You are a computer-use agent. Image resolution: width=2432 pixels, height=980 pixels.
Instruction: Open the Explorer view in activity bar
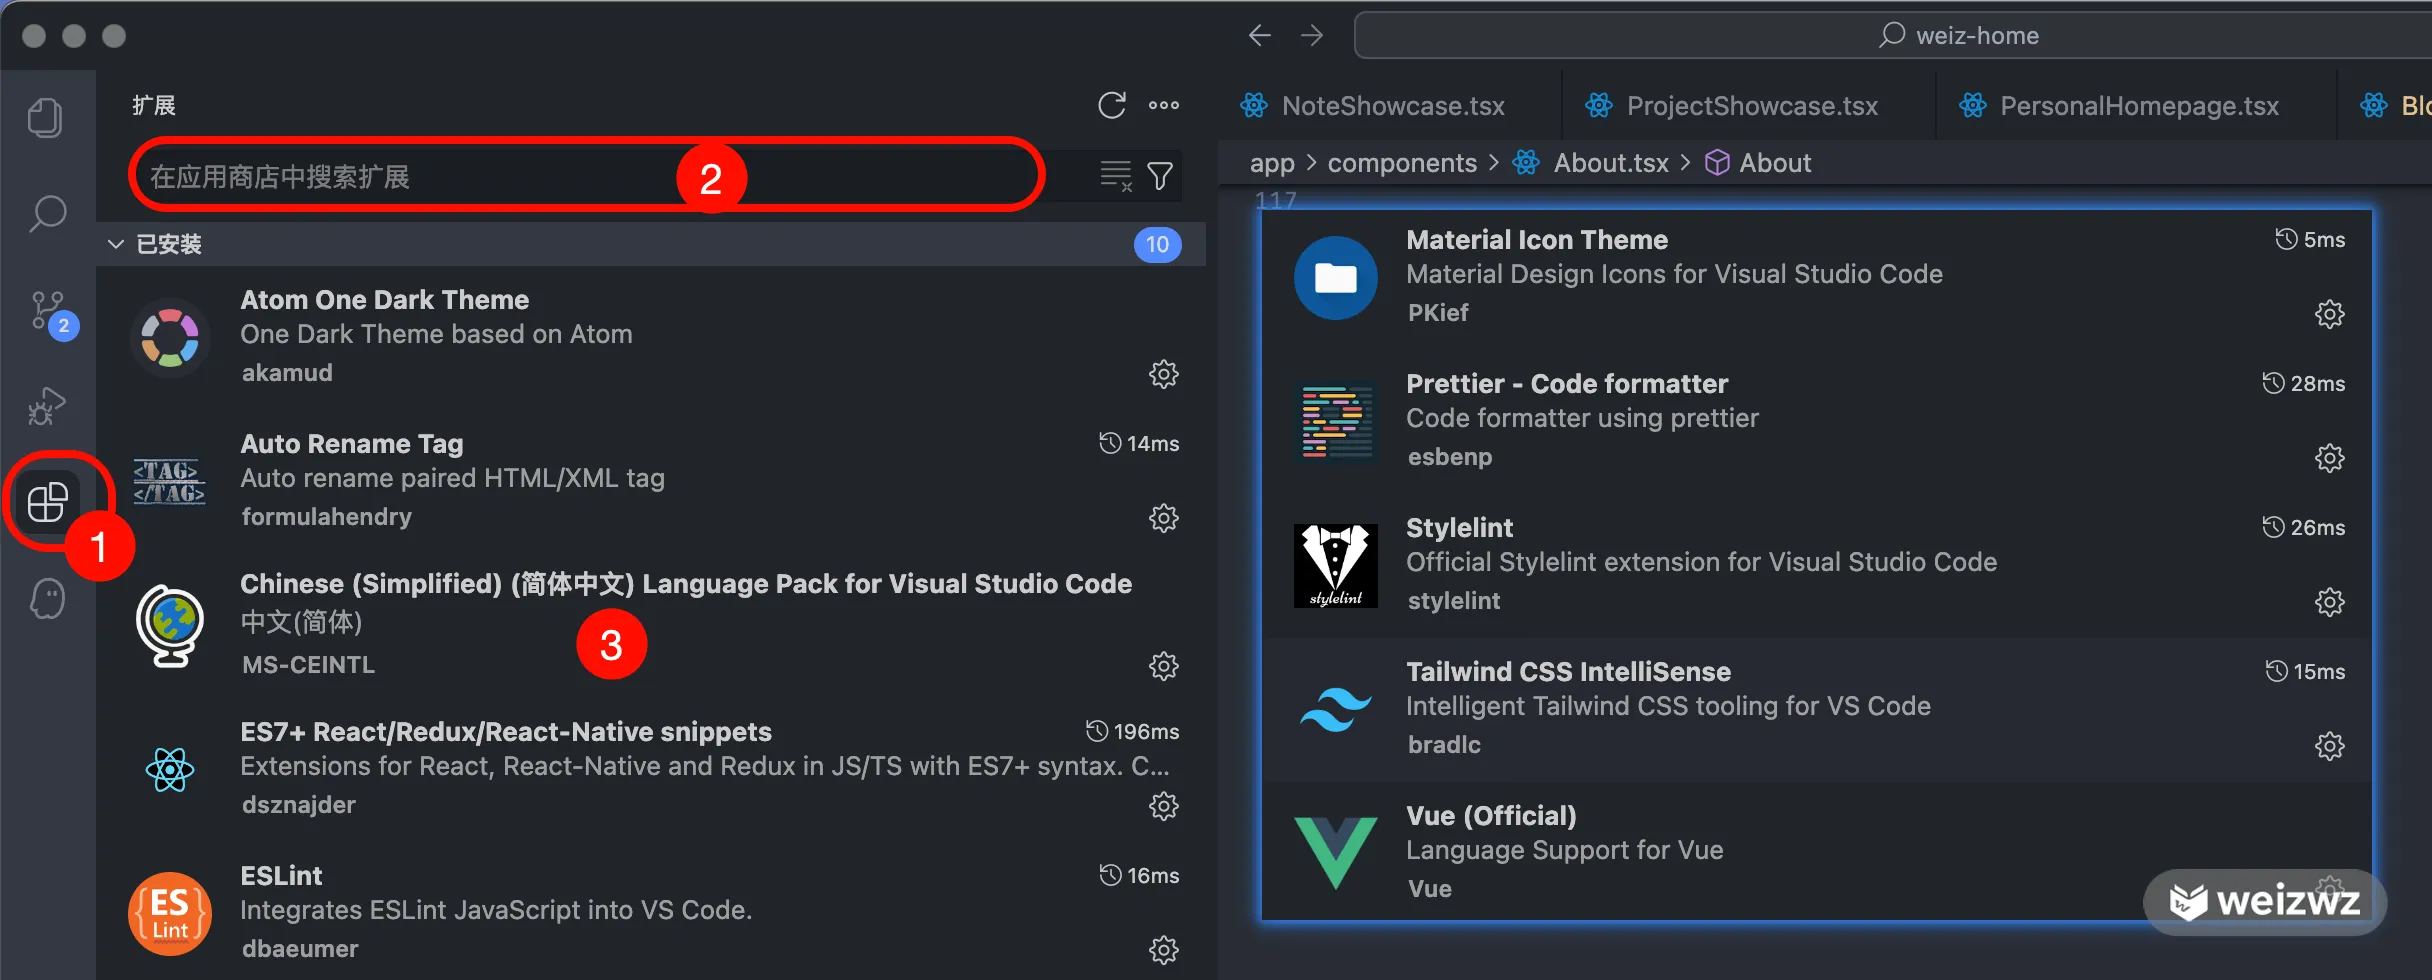tap(45, 118)
